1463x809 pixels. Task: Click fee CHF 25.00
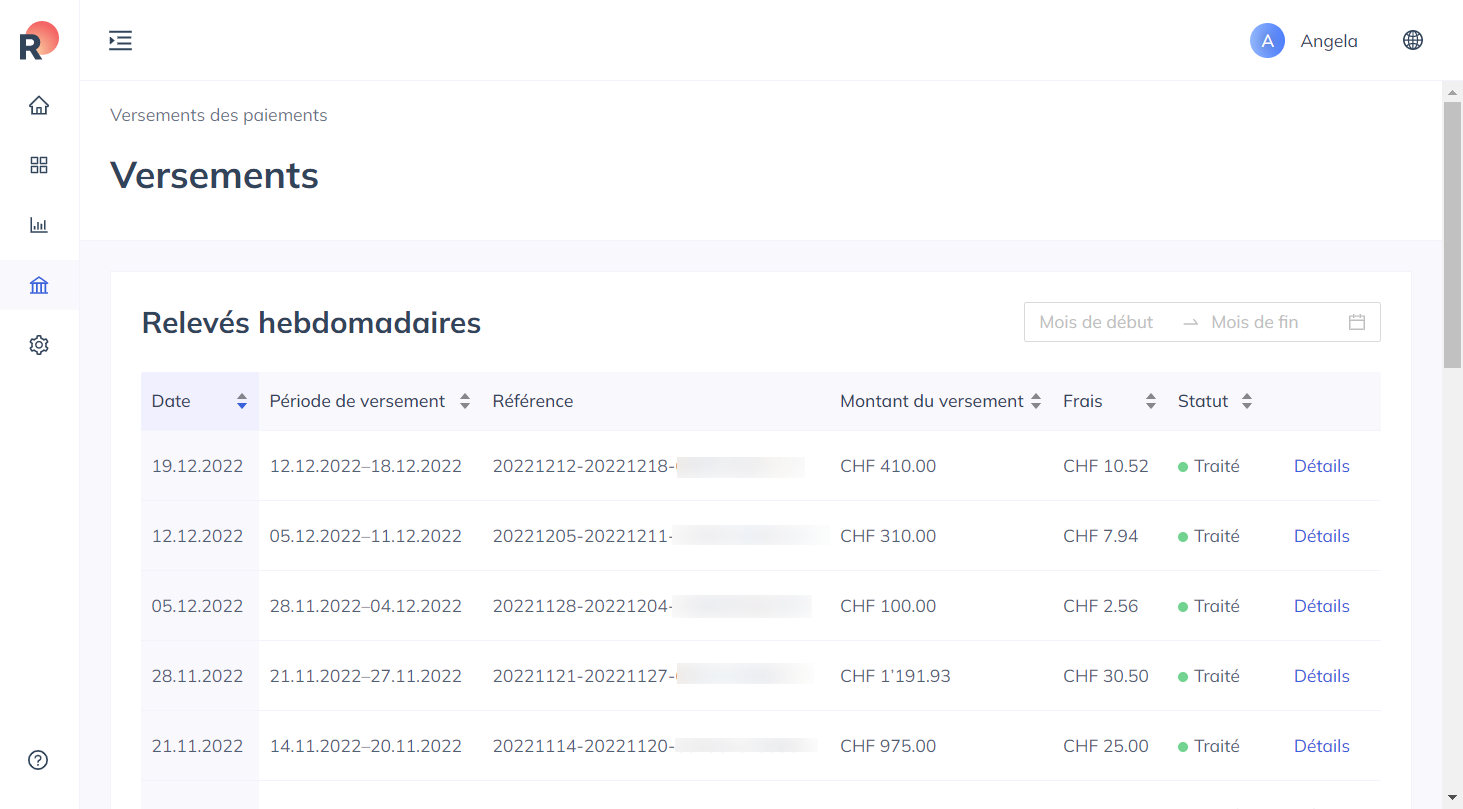tap(1106, 746)
